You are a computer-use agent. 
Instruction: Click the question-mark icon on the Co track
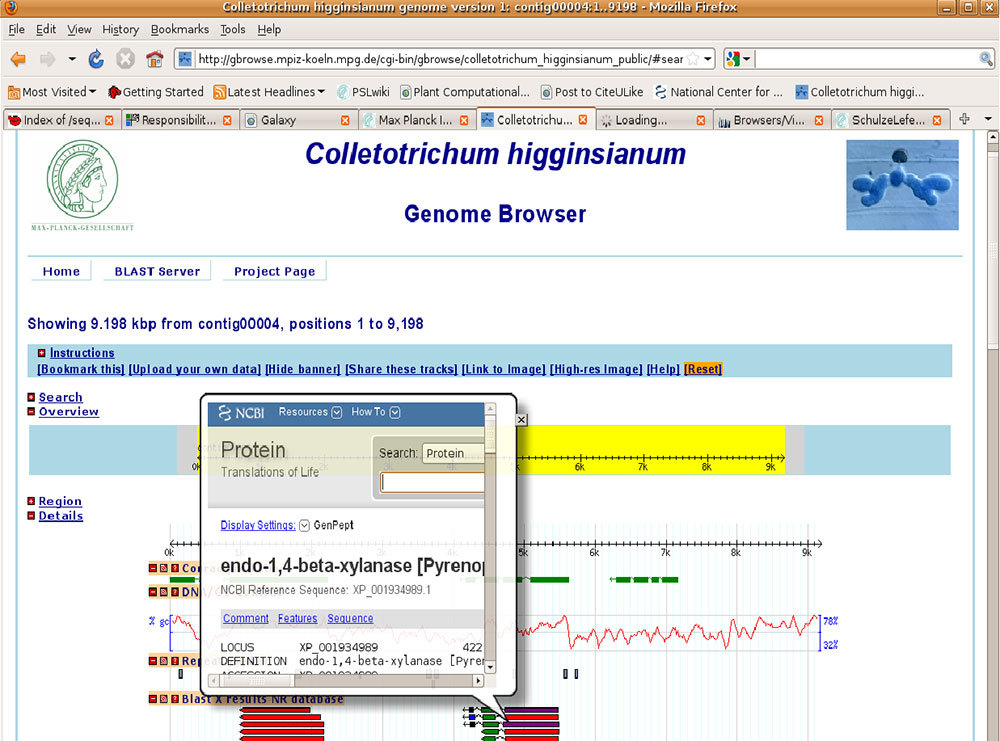[x=175, y=568]
